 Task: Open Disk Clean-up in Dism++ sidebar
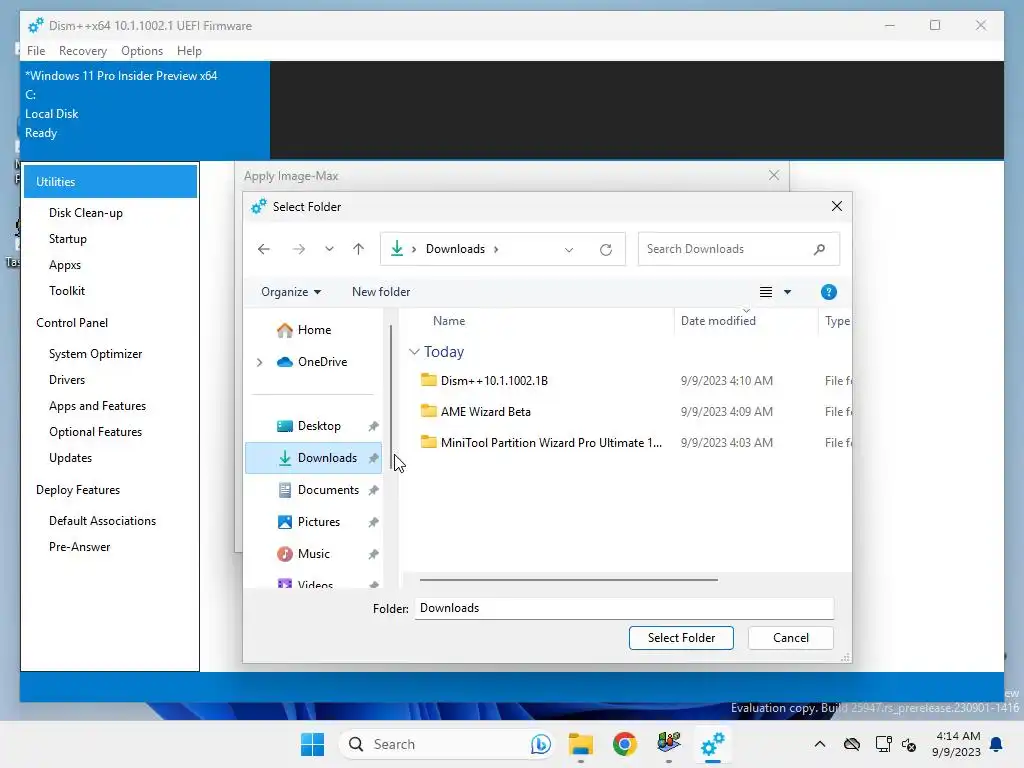pos(86,213)
